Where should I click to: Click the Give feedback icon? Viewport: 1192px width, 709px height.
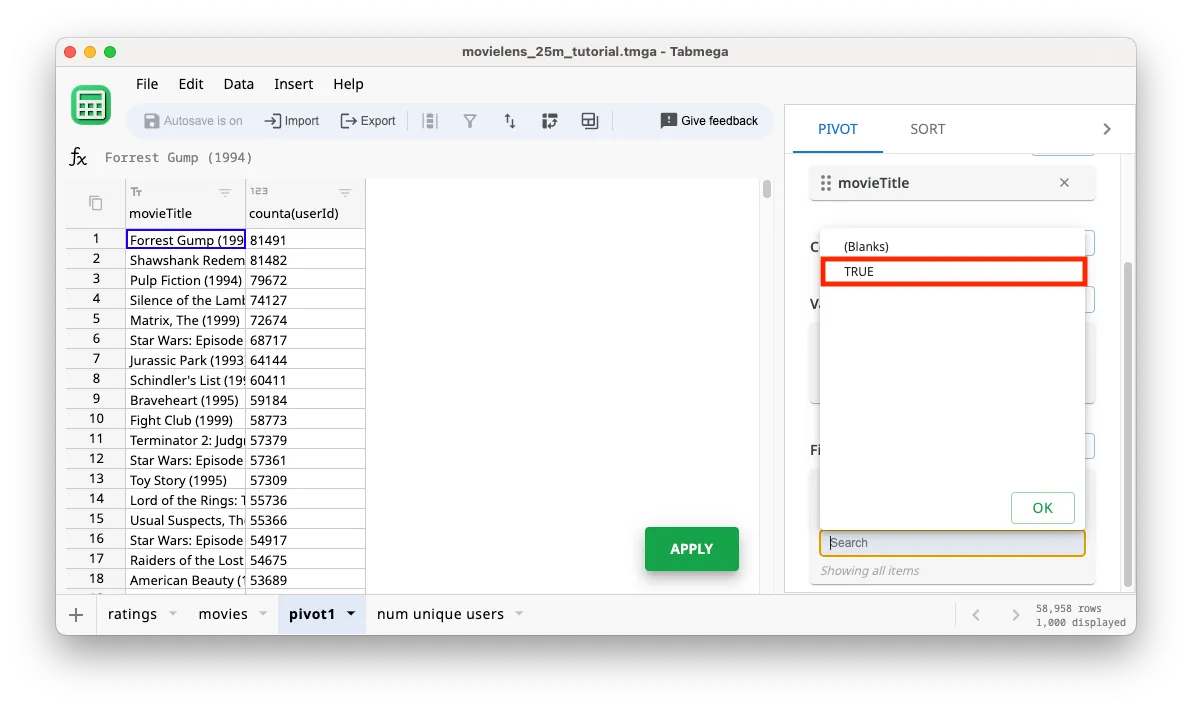tap(668, 120)
